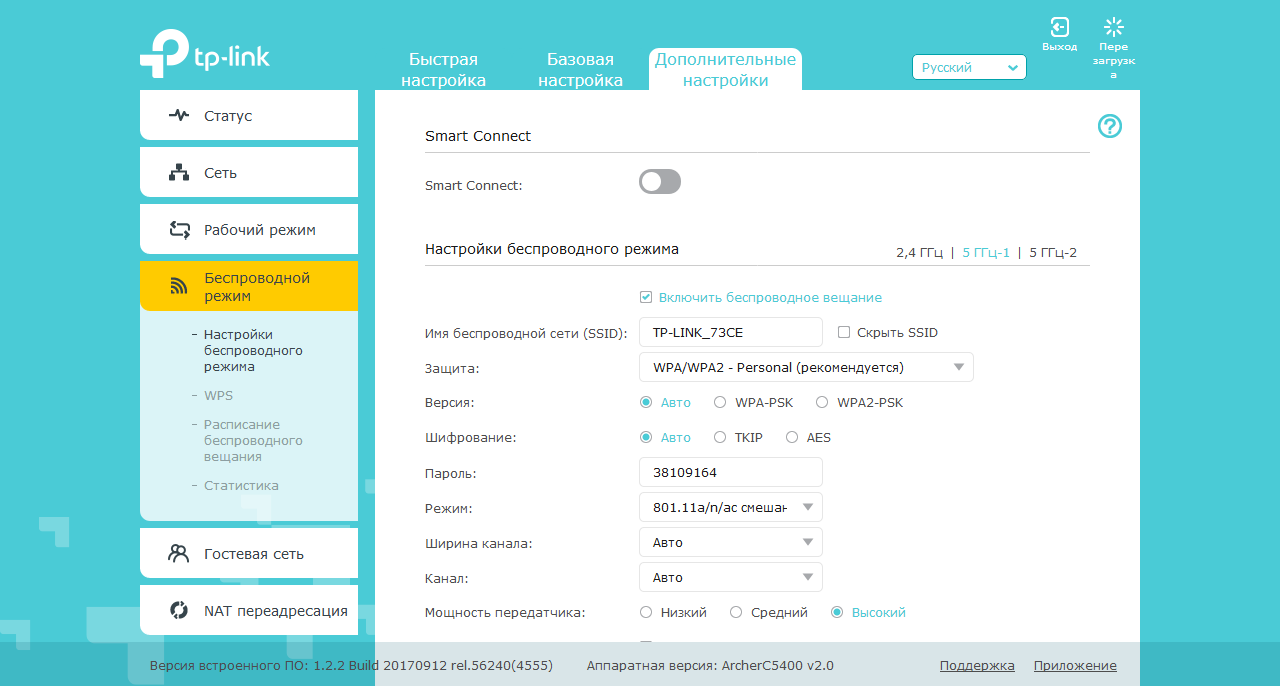Open help via question mark icon
Screen dimensions: 1280x686
pyautogui.click(x=1110, y=126)
